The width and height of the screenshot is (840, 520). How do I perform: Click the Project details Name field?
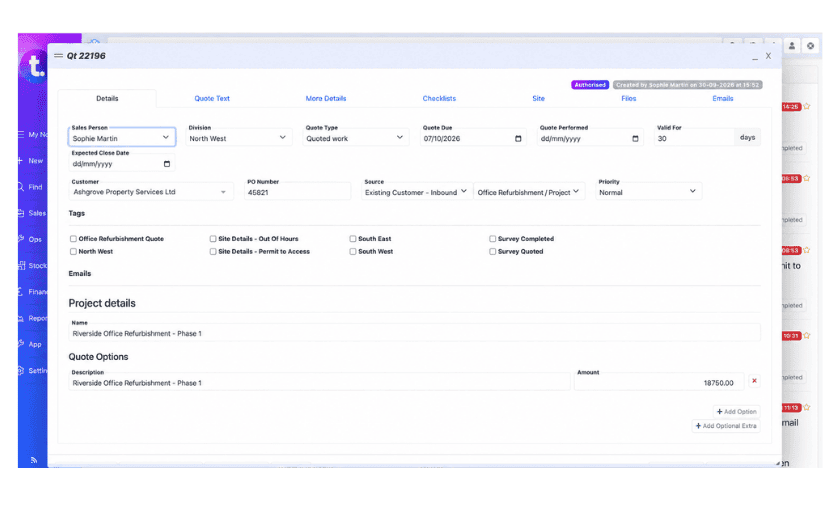(x=414, y=333)
